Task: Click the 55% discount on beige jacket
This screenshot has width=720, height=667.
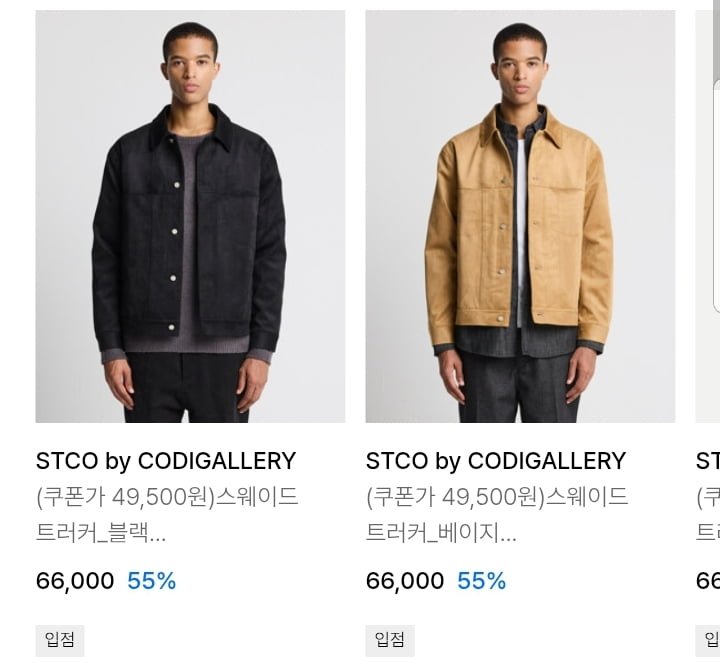Action: 482,581
